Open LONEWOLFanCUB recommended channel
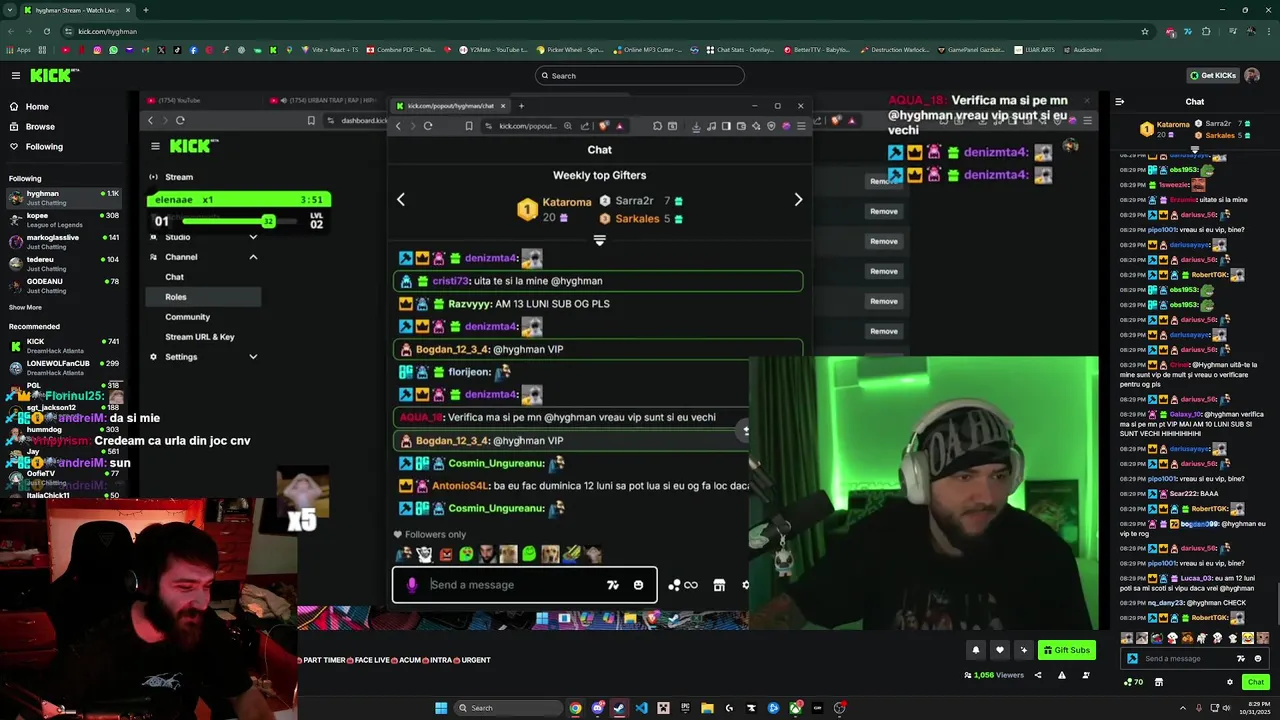The image size is (1280, 720). (x=63, y=368)
